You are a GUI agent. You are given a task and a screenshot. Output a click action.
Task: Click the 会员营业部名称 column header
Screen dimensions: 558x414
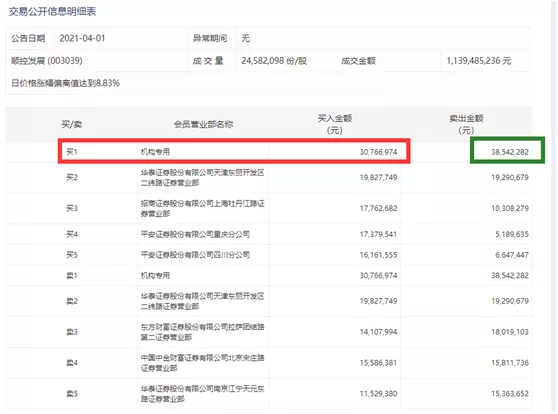click(203, 124)
